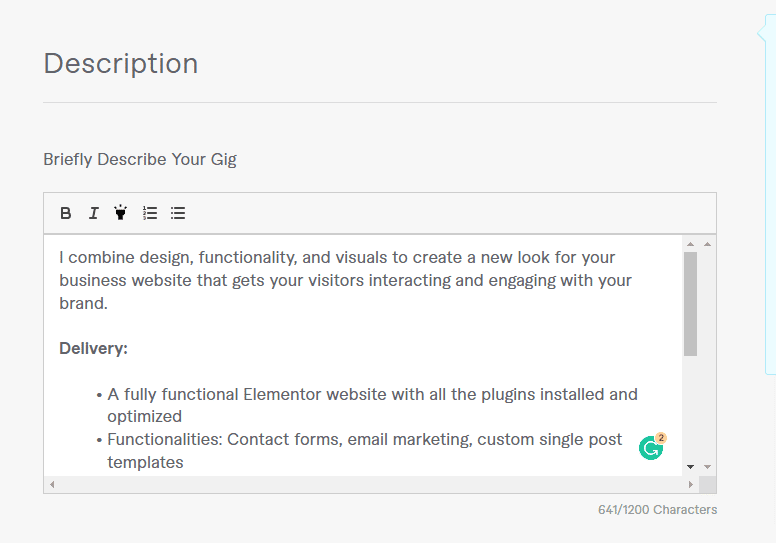The image size is (776, 543).
Task: Click the bold "Delivery:" line
Action: 93,349
